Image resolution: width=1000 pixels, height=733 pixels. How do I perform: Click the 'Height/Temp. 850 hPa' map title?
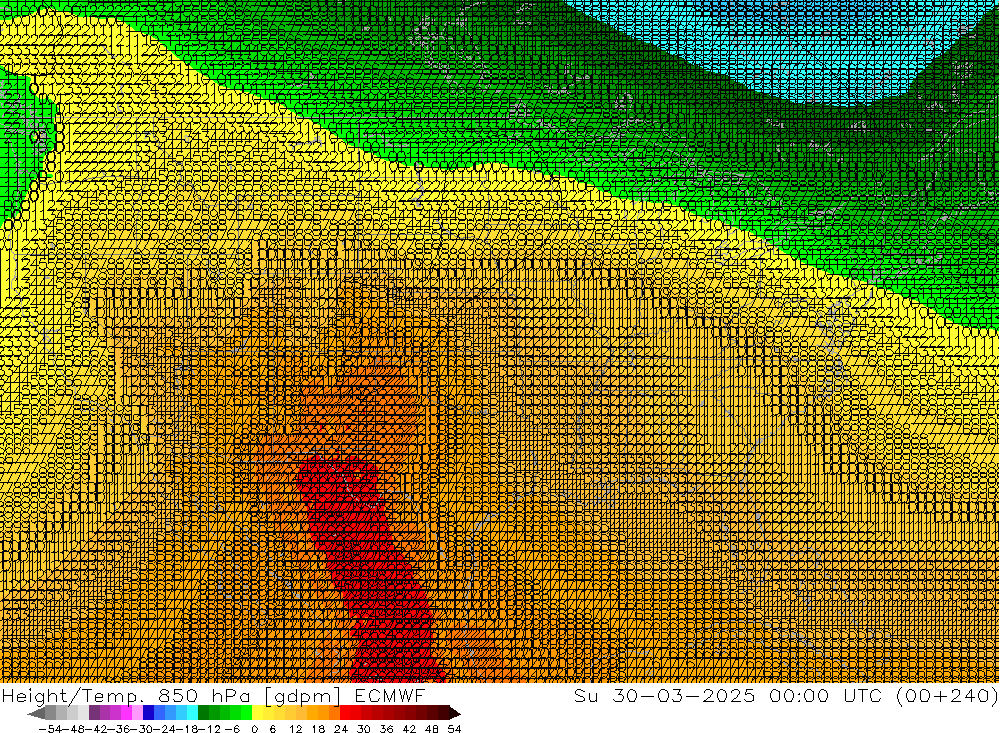[126, 696]
